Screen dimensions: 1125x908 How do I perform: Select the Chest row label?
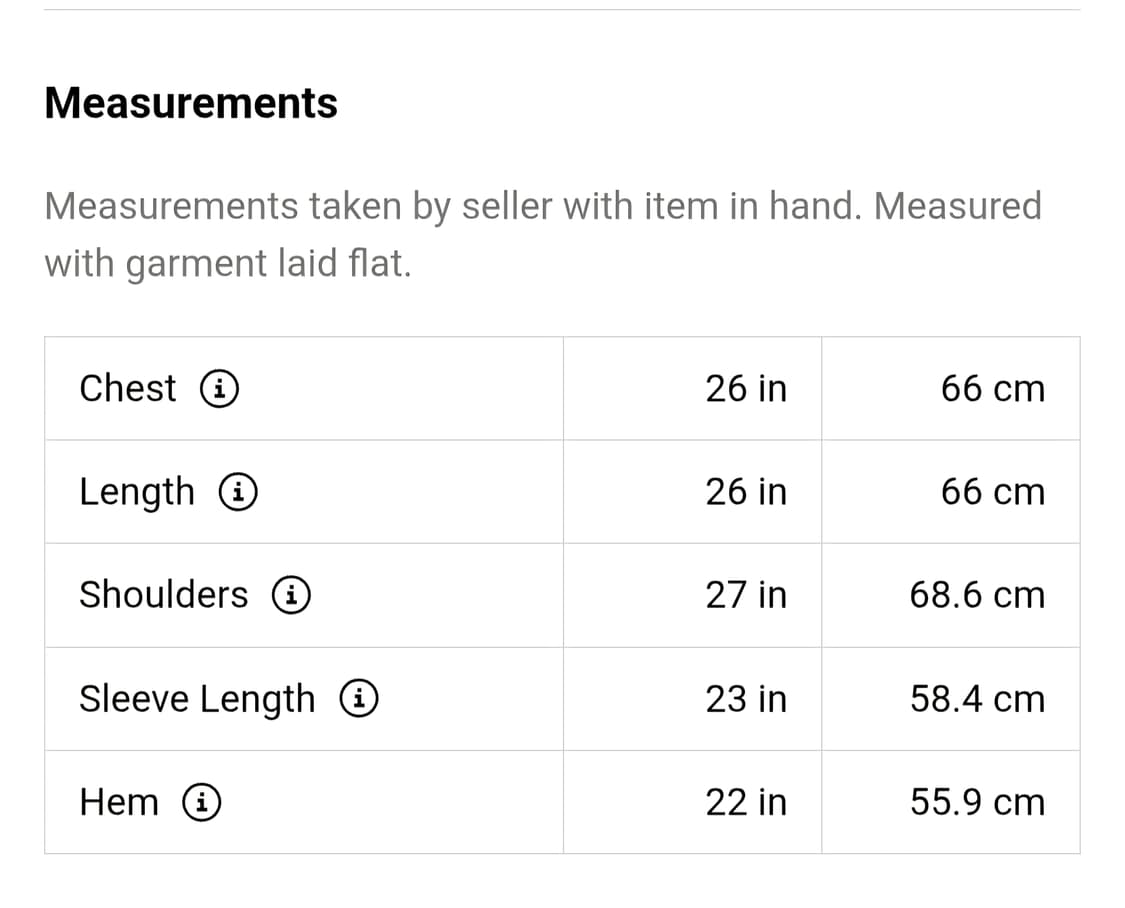[128, 388]
